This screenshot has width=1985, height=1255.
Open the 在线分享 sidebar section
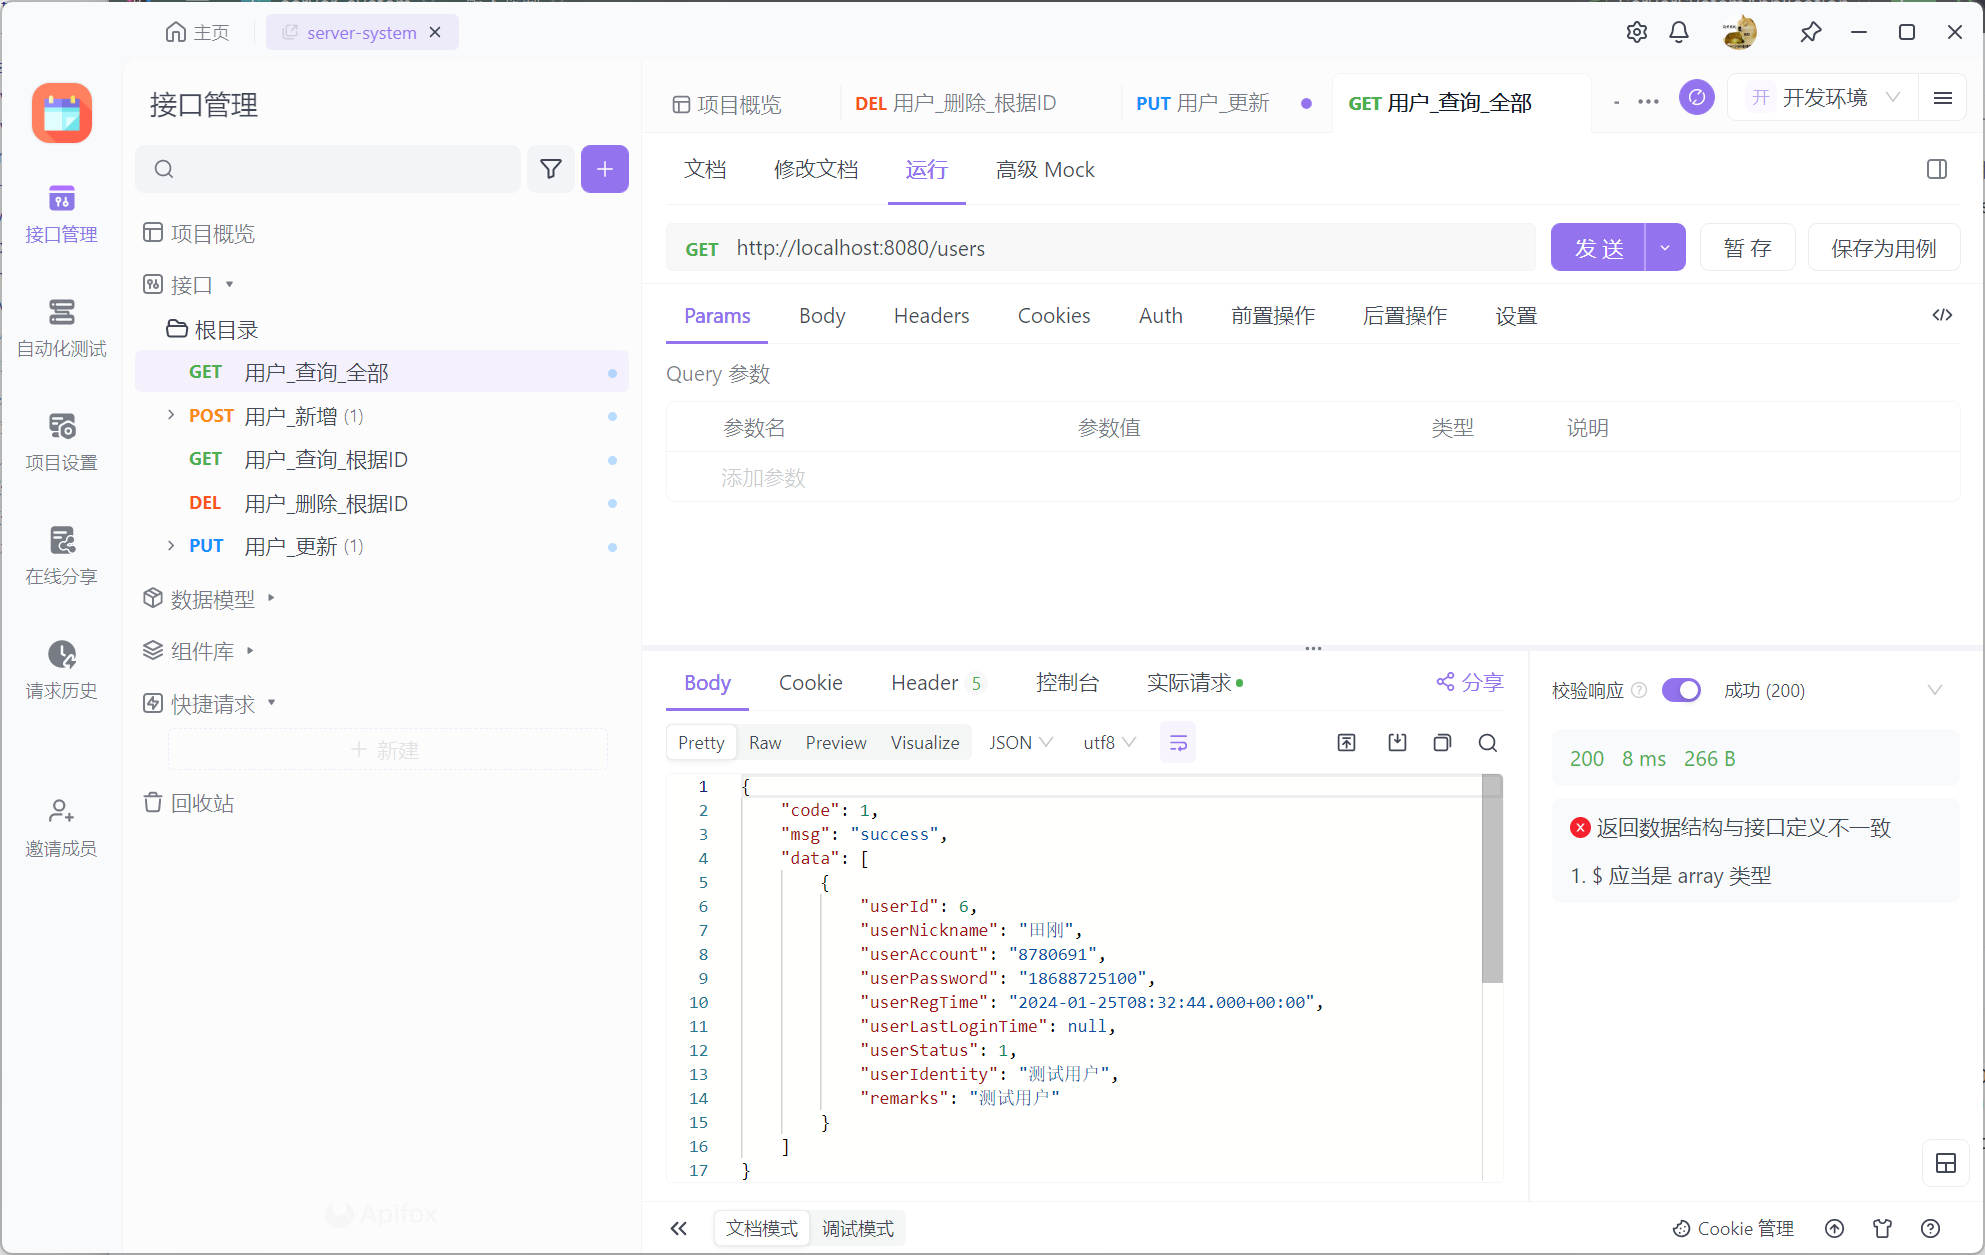tap(61, 556)
